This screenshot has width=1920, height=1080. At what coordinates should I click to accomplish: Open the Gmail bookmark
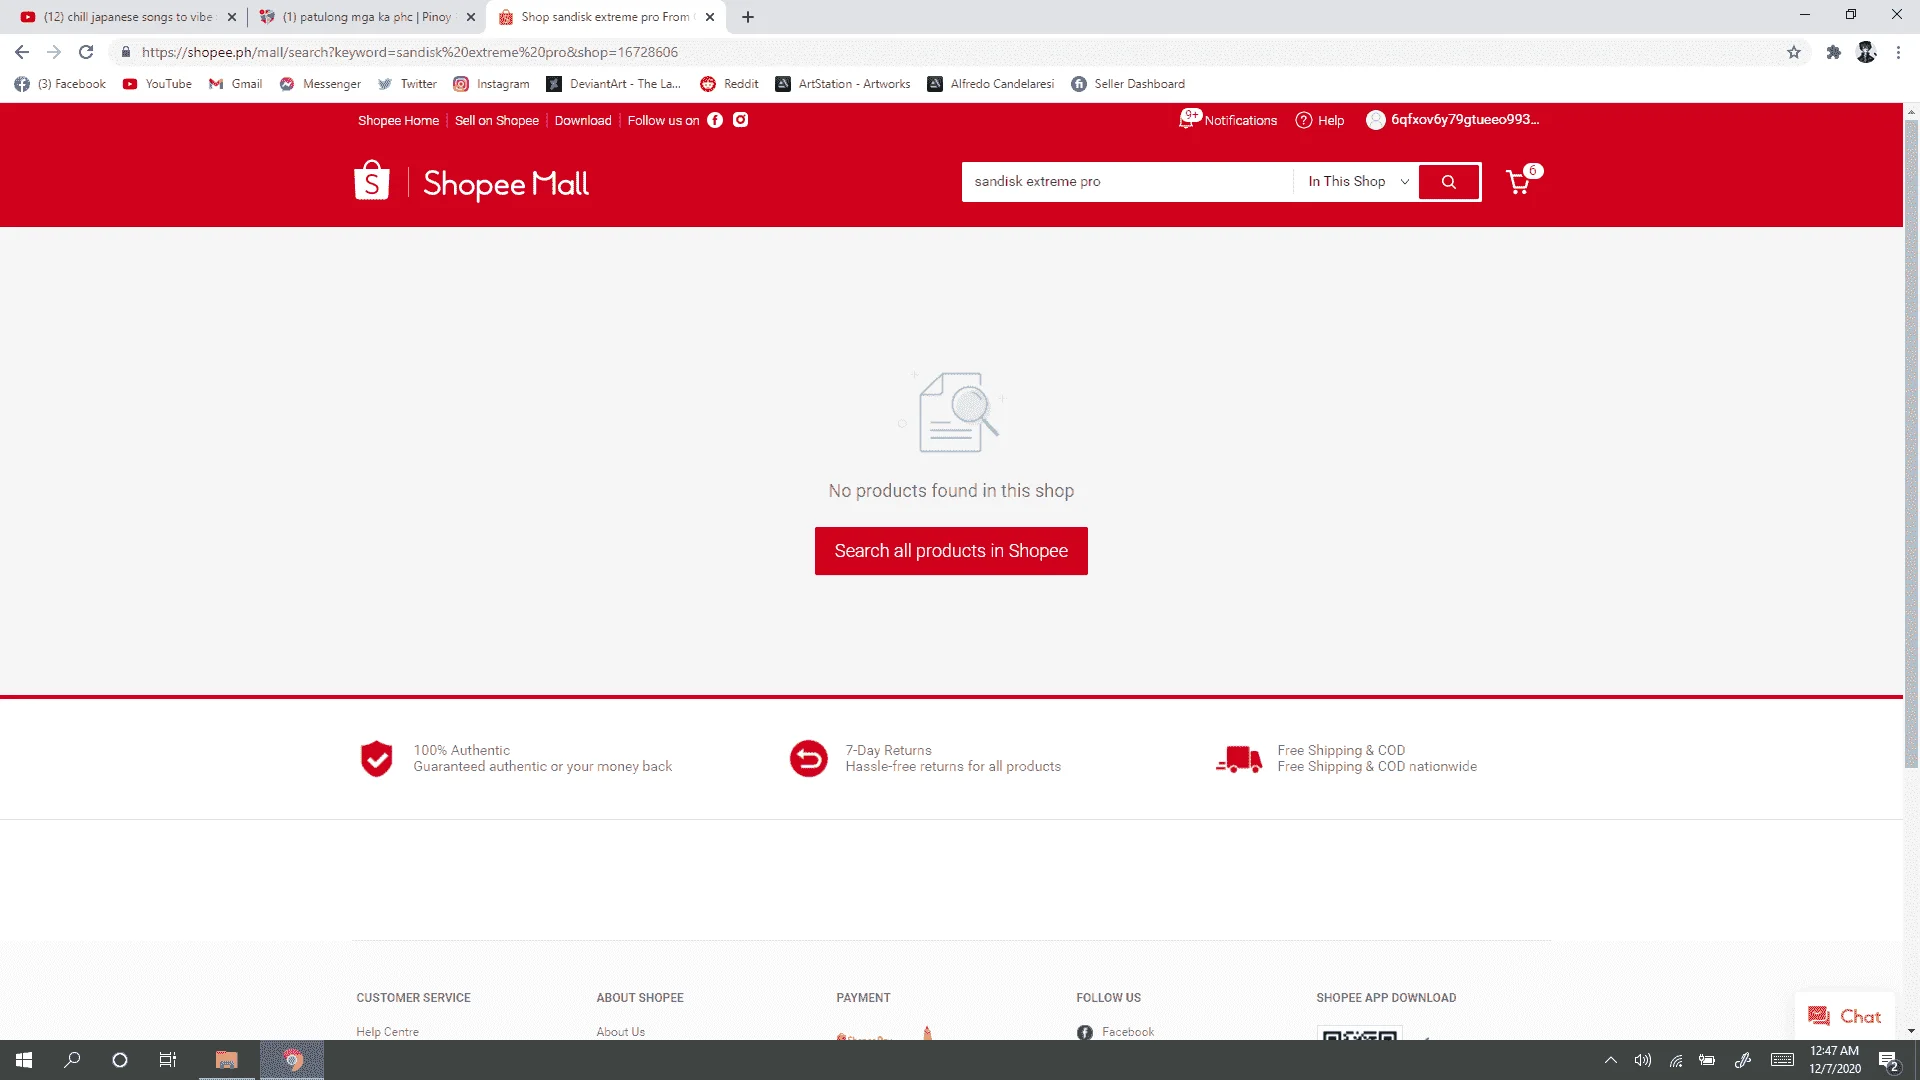[x=235, y=84]
